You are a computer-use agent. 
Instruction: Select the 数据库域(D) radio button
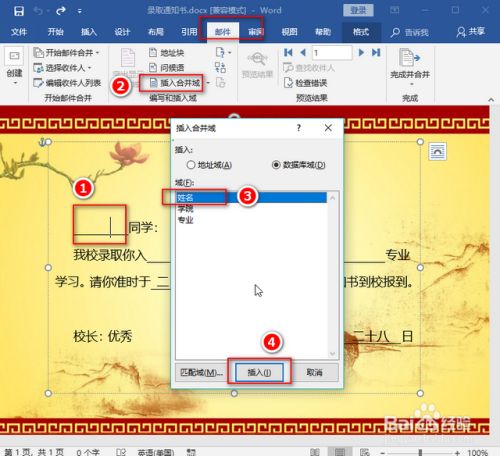tap(299, 165)
